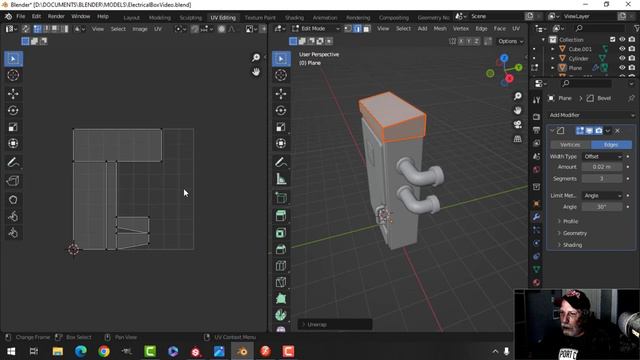Click the UV editor pan hand icon
640x360 pixels.
[256, 72]
